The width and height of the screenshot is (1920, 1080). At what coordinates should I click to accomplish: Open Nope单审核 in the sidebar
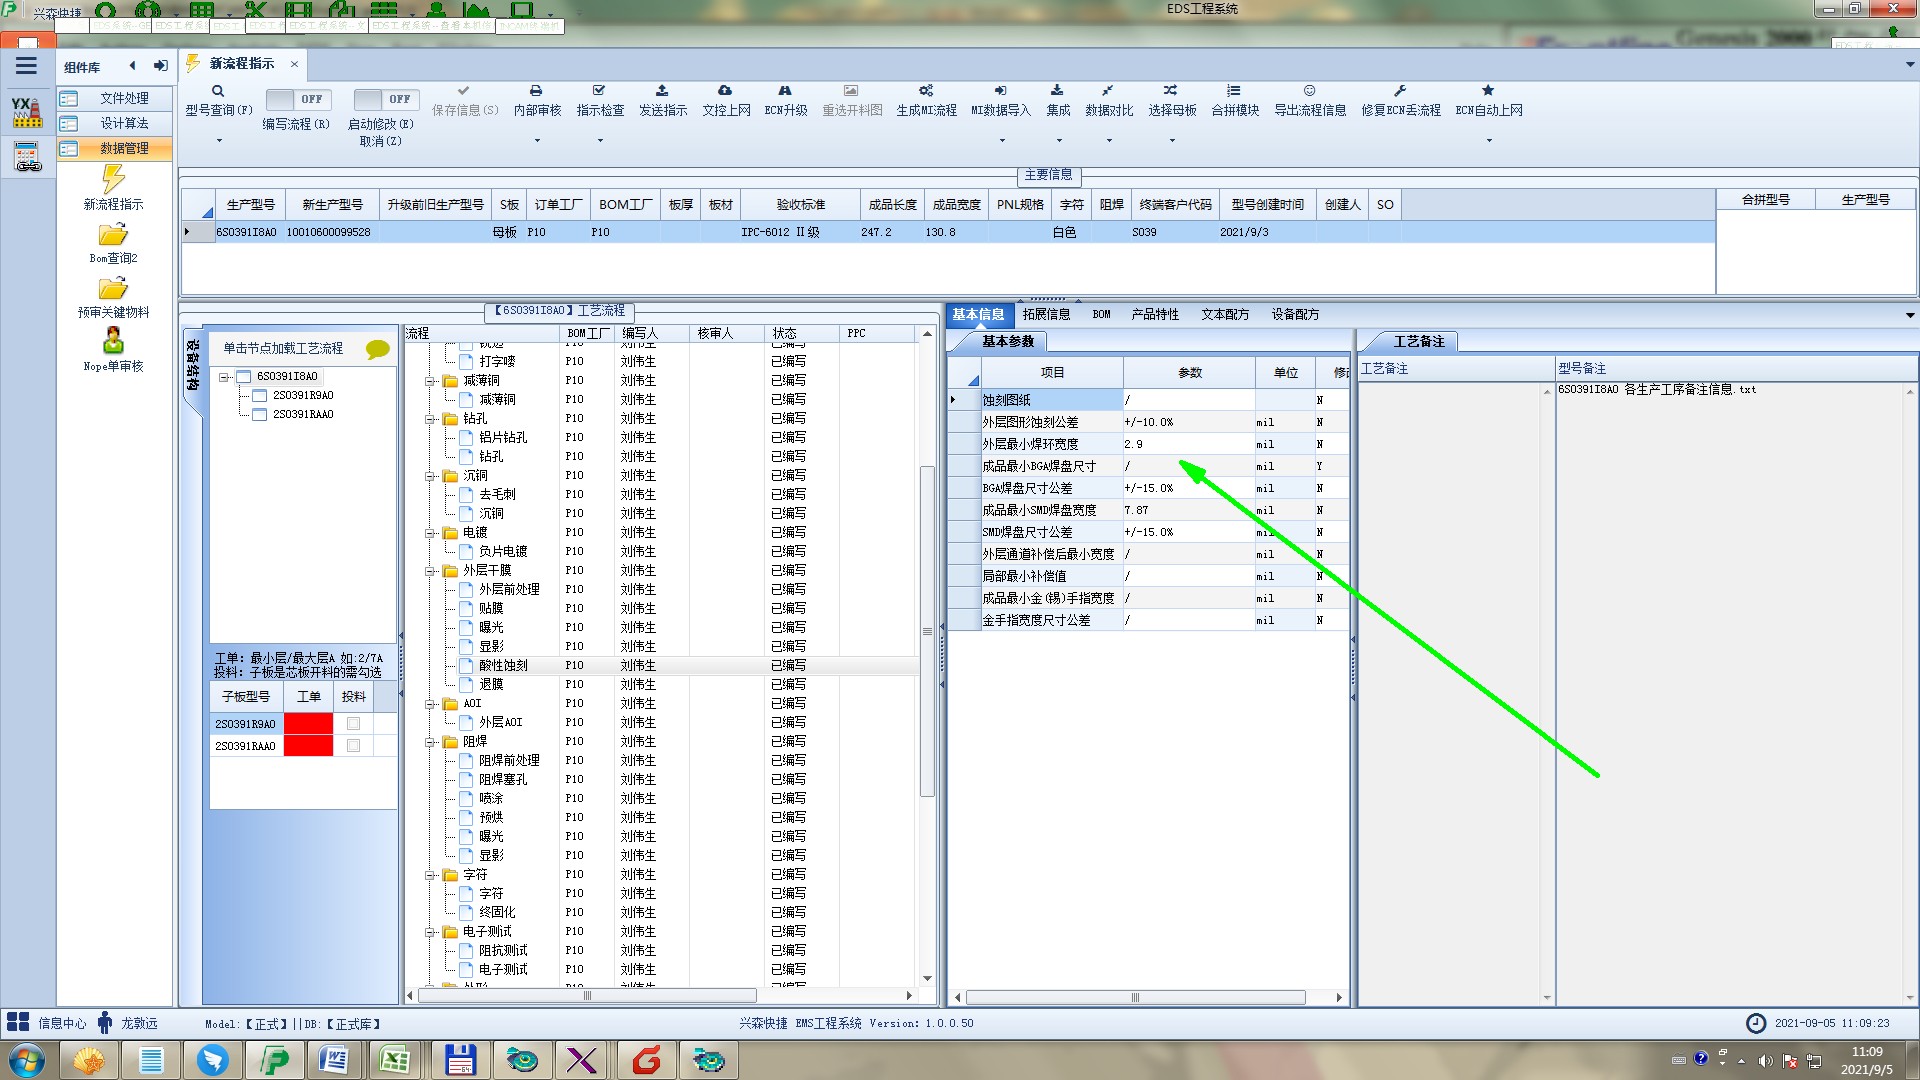click(x=113, y=342)
